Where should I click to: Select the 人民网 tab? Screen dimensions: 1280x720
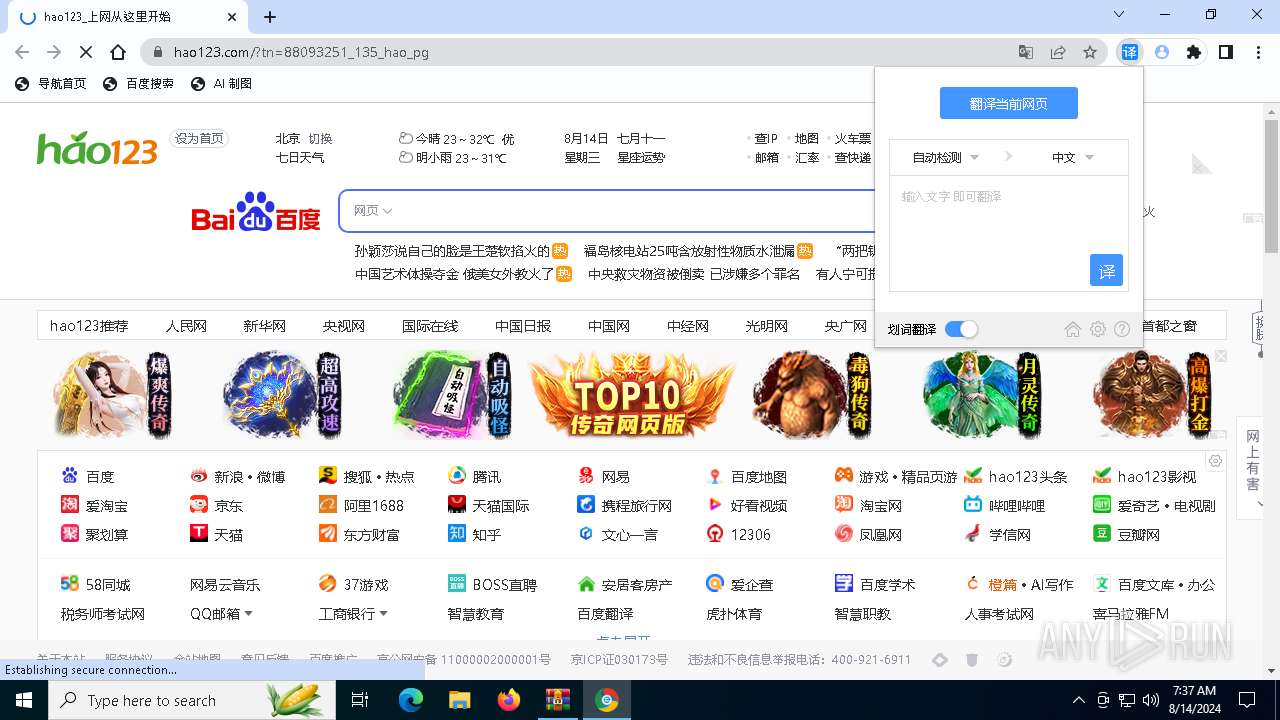(186, 326)
